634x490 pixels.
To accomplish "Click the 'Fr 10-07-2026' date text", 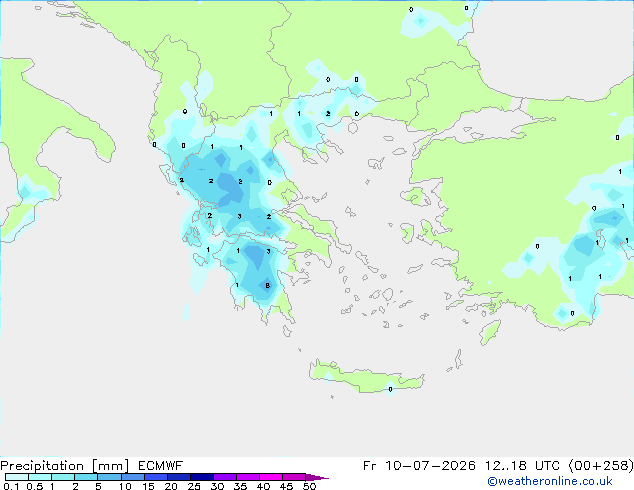I will (x=419, y=466).
